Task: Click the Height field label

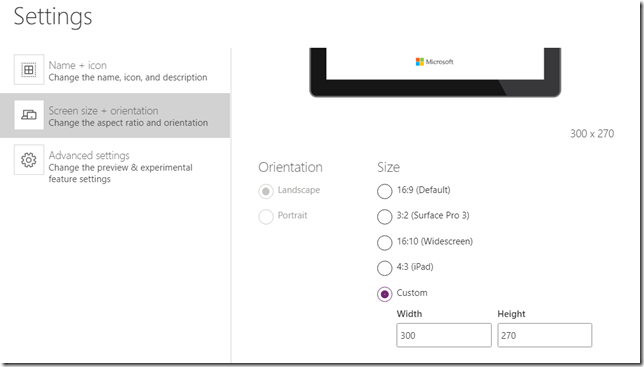Action: click(511, 314)
